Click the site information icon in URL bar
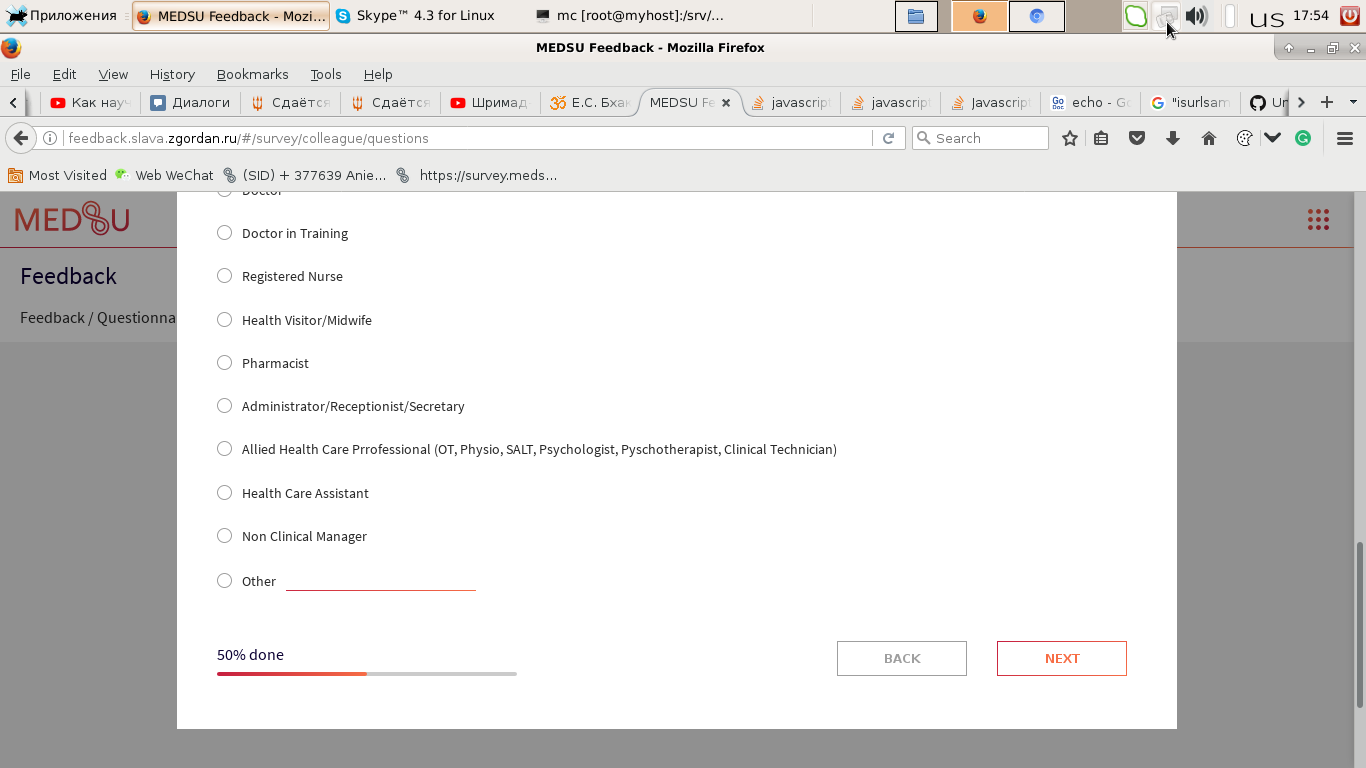This screenshot has width=1366, height=768. 50,138
